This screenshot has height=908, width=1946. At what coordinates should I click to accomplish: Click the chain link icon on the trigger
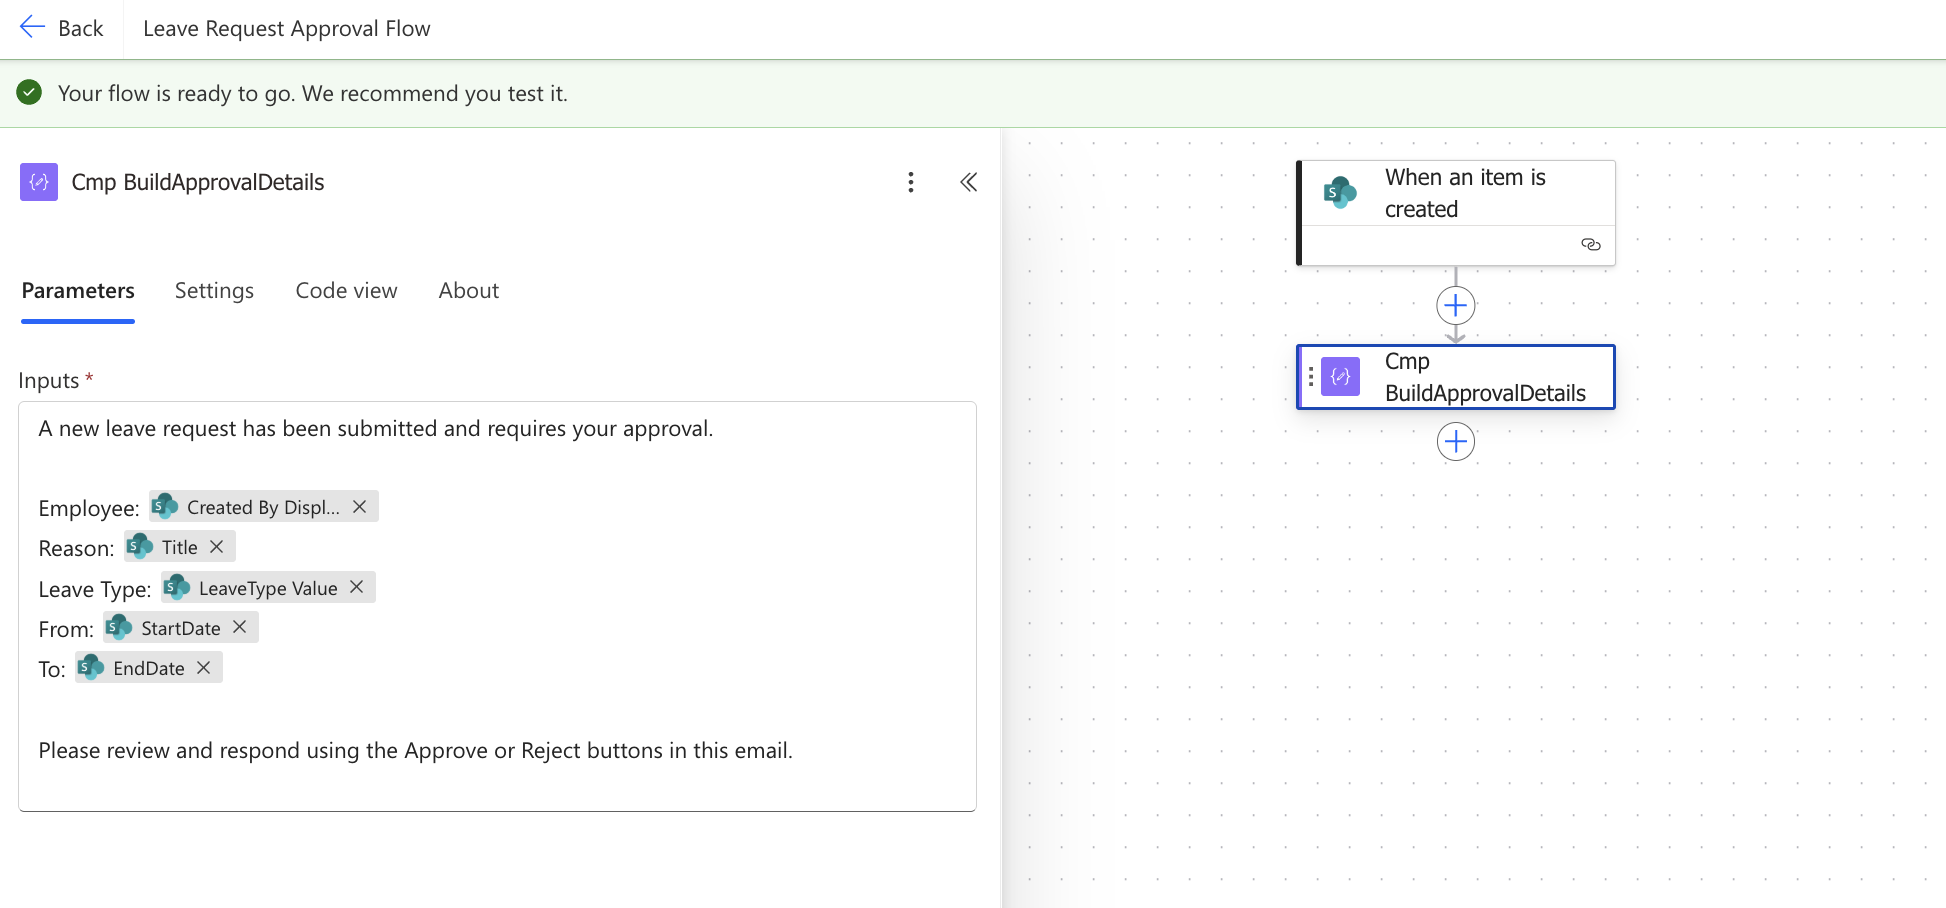[x=1590, y=243]
